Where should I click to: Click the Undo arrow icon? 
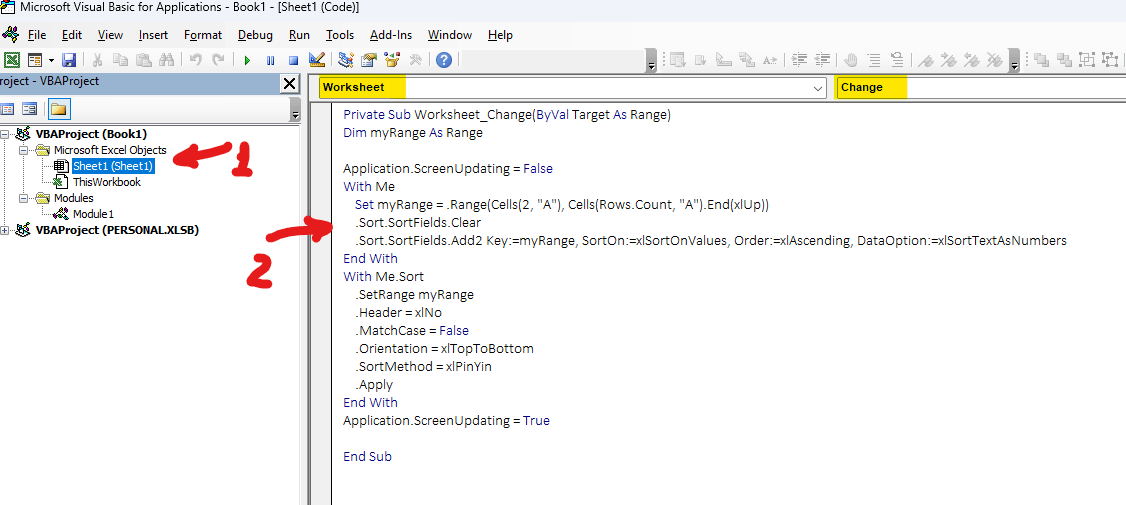pyautogui.click(x=195, y=60)
